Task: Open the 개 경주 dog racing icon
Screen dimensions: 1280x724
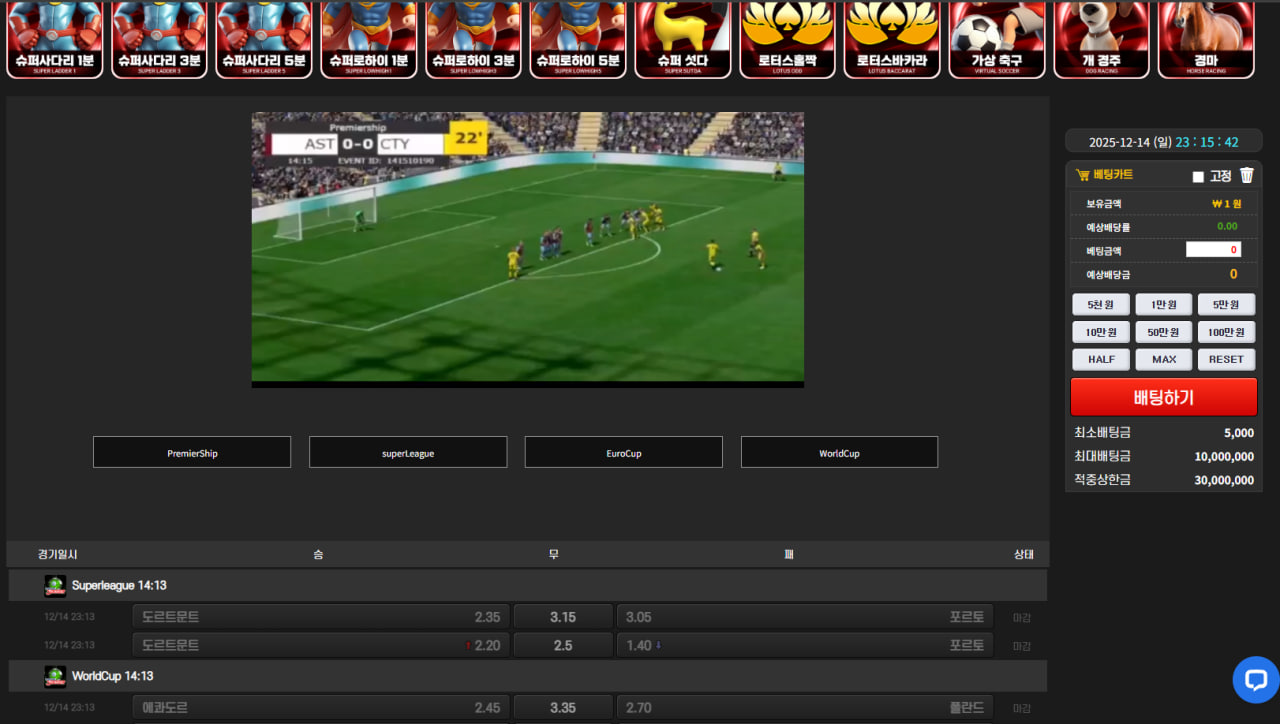Action: tap(1101, 39)
